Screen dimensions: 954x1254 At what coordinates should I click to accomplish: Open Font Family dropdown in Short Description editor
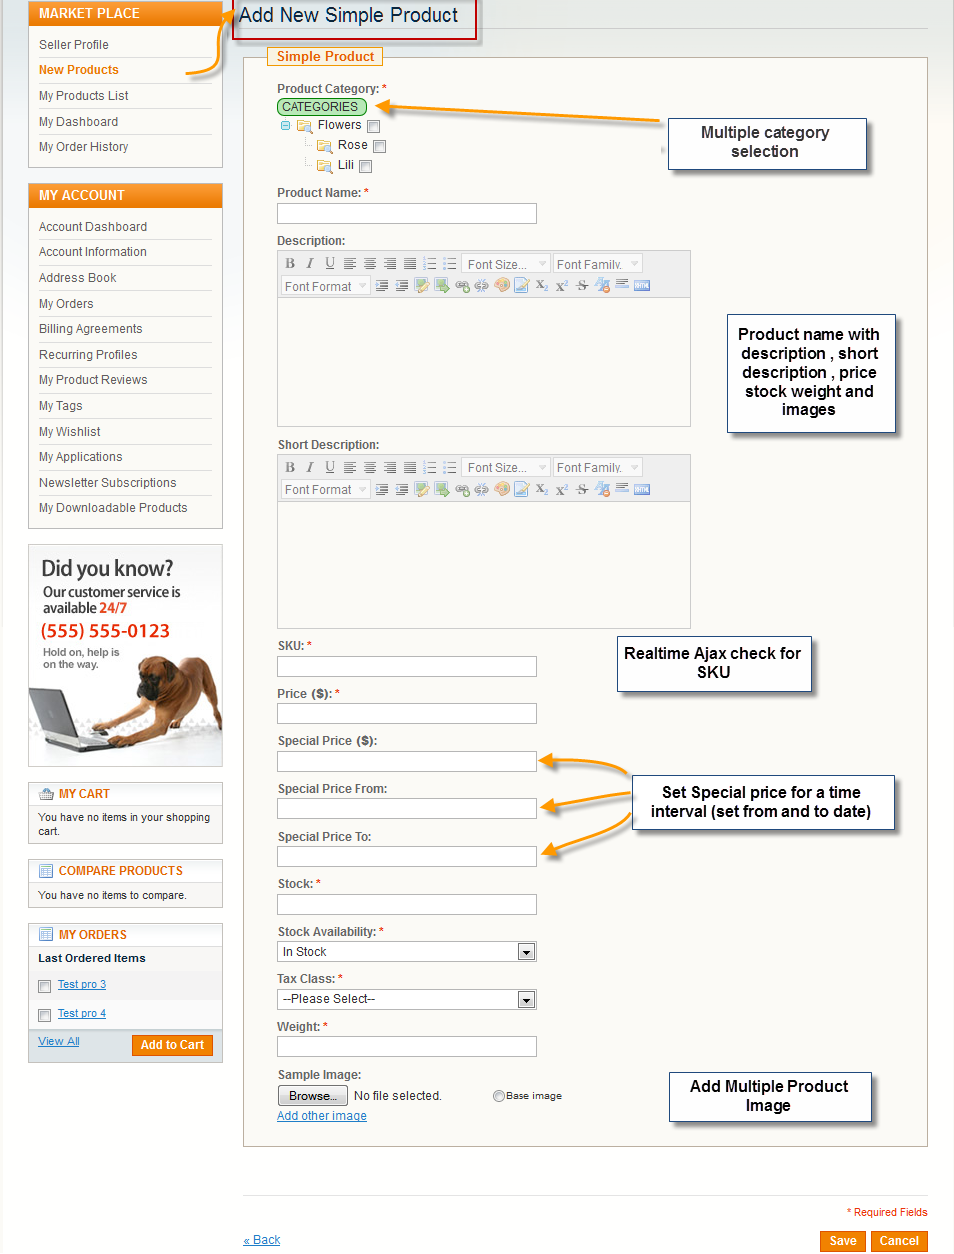pyautogui.click(x=598, y=467)
